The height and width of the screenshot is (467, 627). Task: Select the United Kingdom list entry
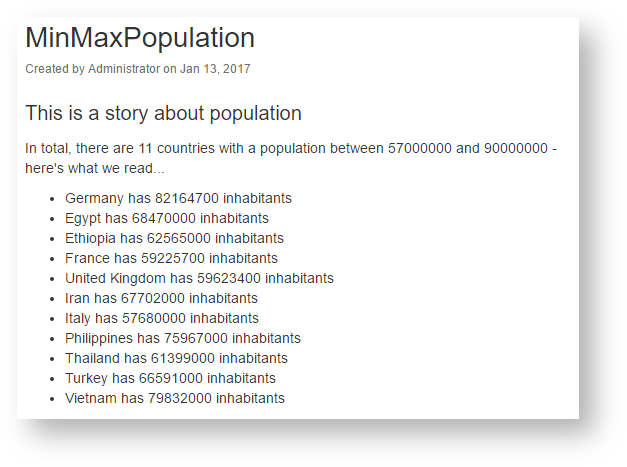coord(199,278)
